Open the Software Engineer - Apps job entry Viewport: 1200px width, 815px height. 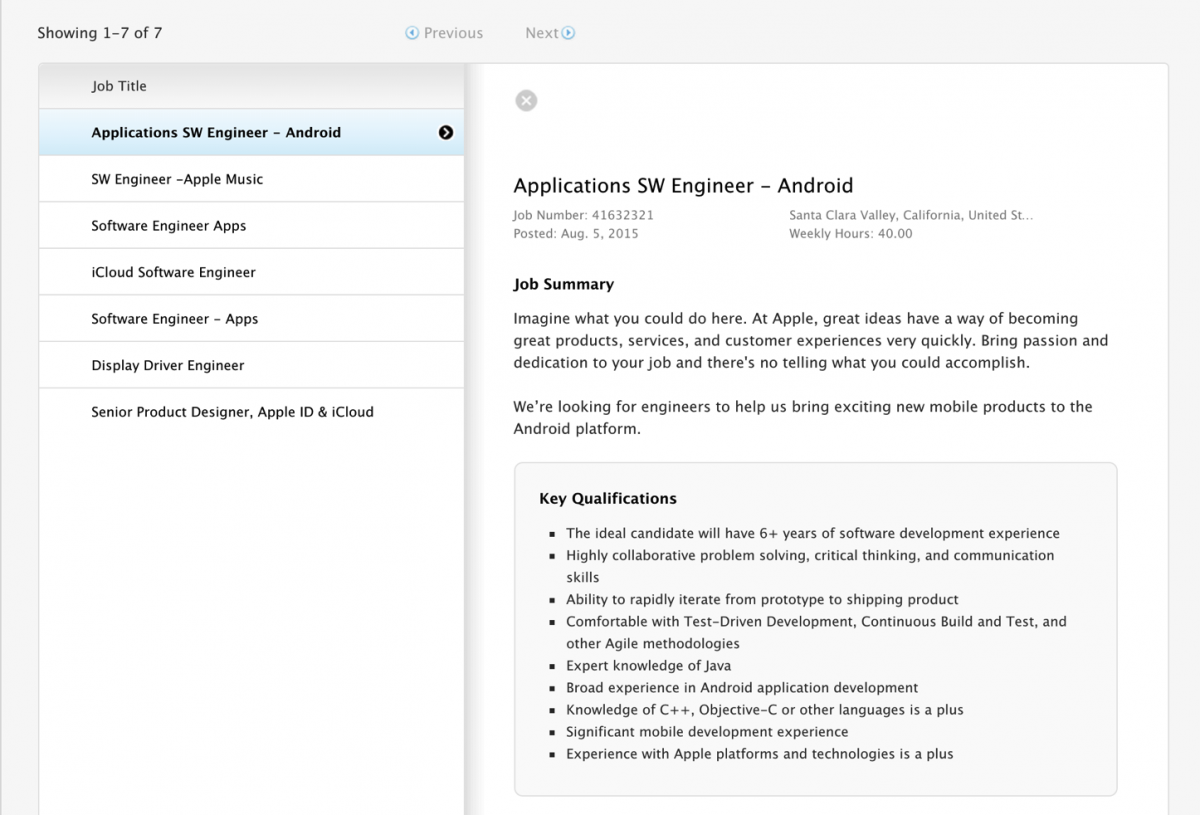pos(175,318)
